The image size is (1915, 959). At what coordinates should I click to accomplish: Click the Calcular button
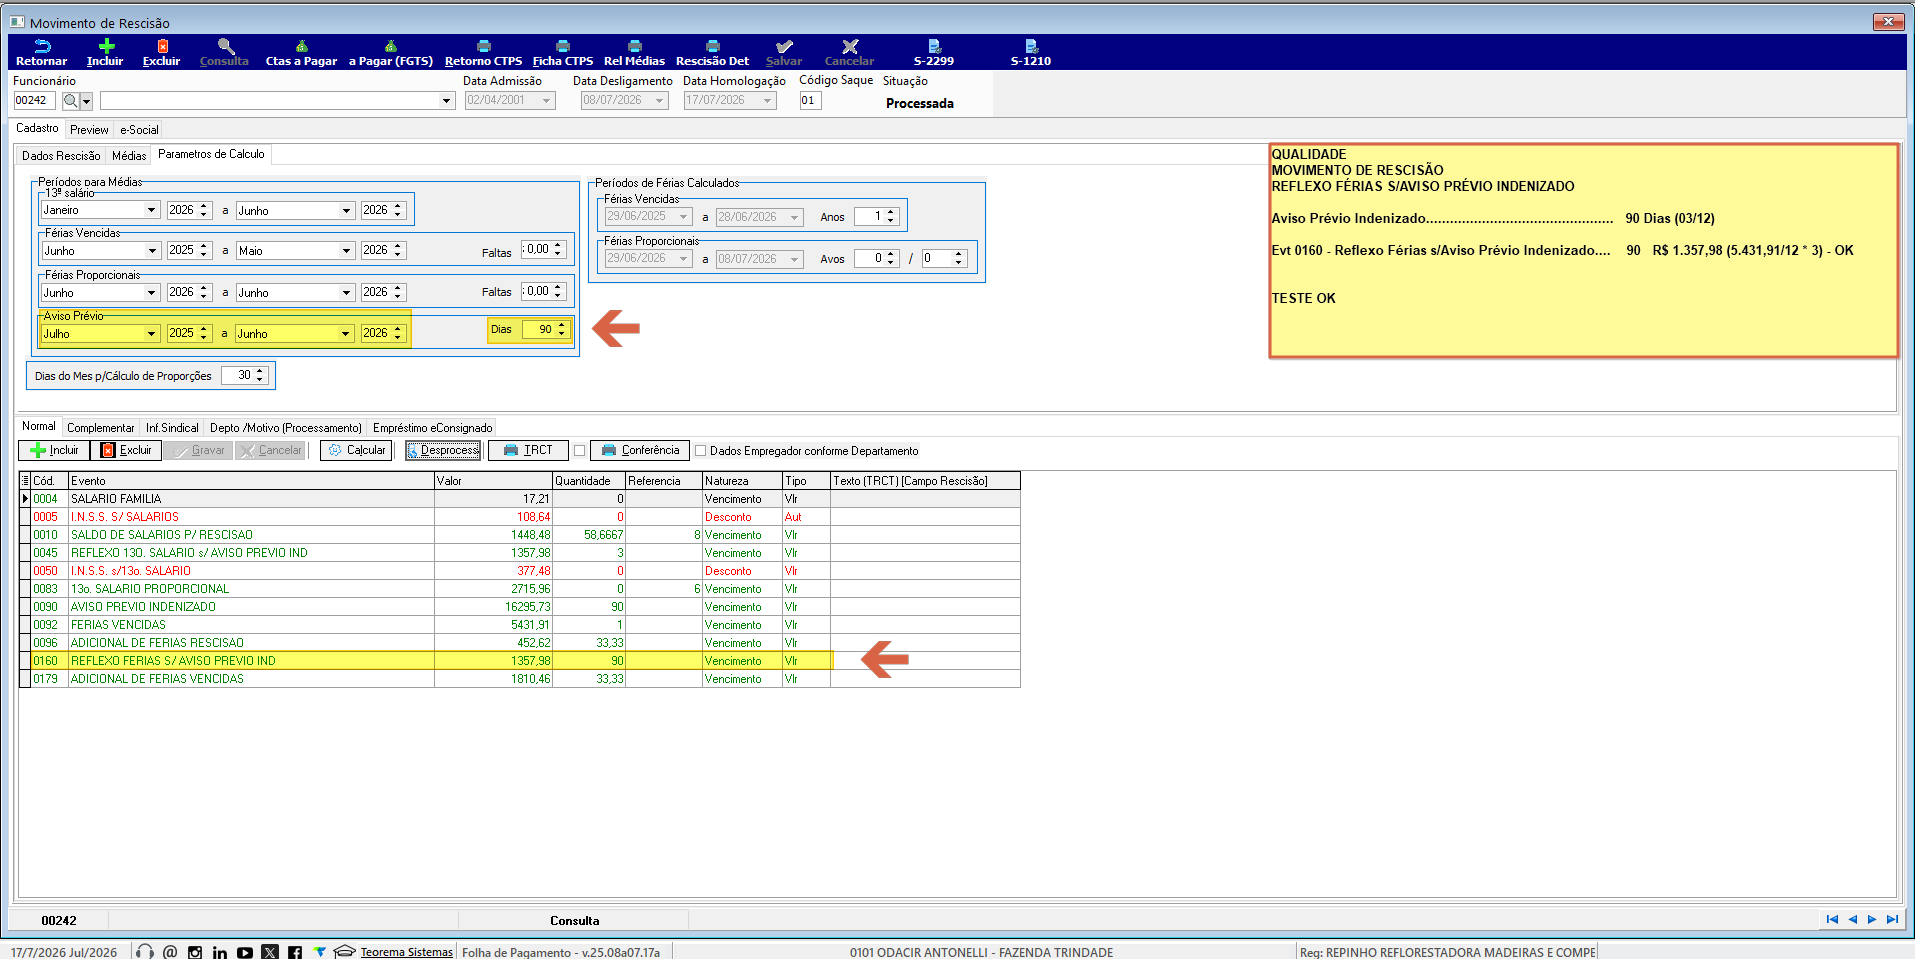pyautogui.click(x=357, y=451)
